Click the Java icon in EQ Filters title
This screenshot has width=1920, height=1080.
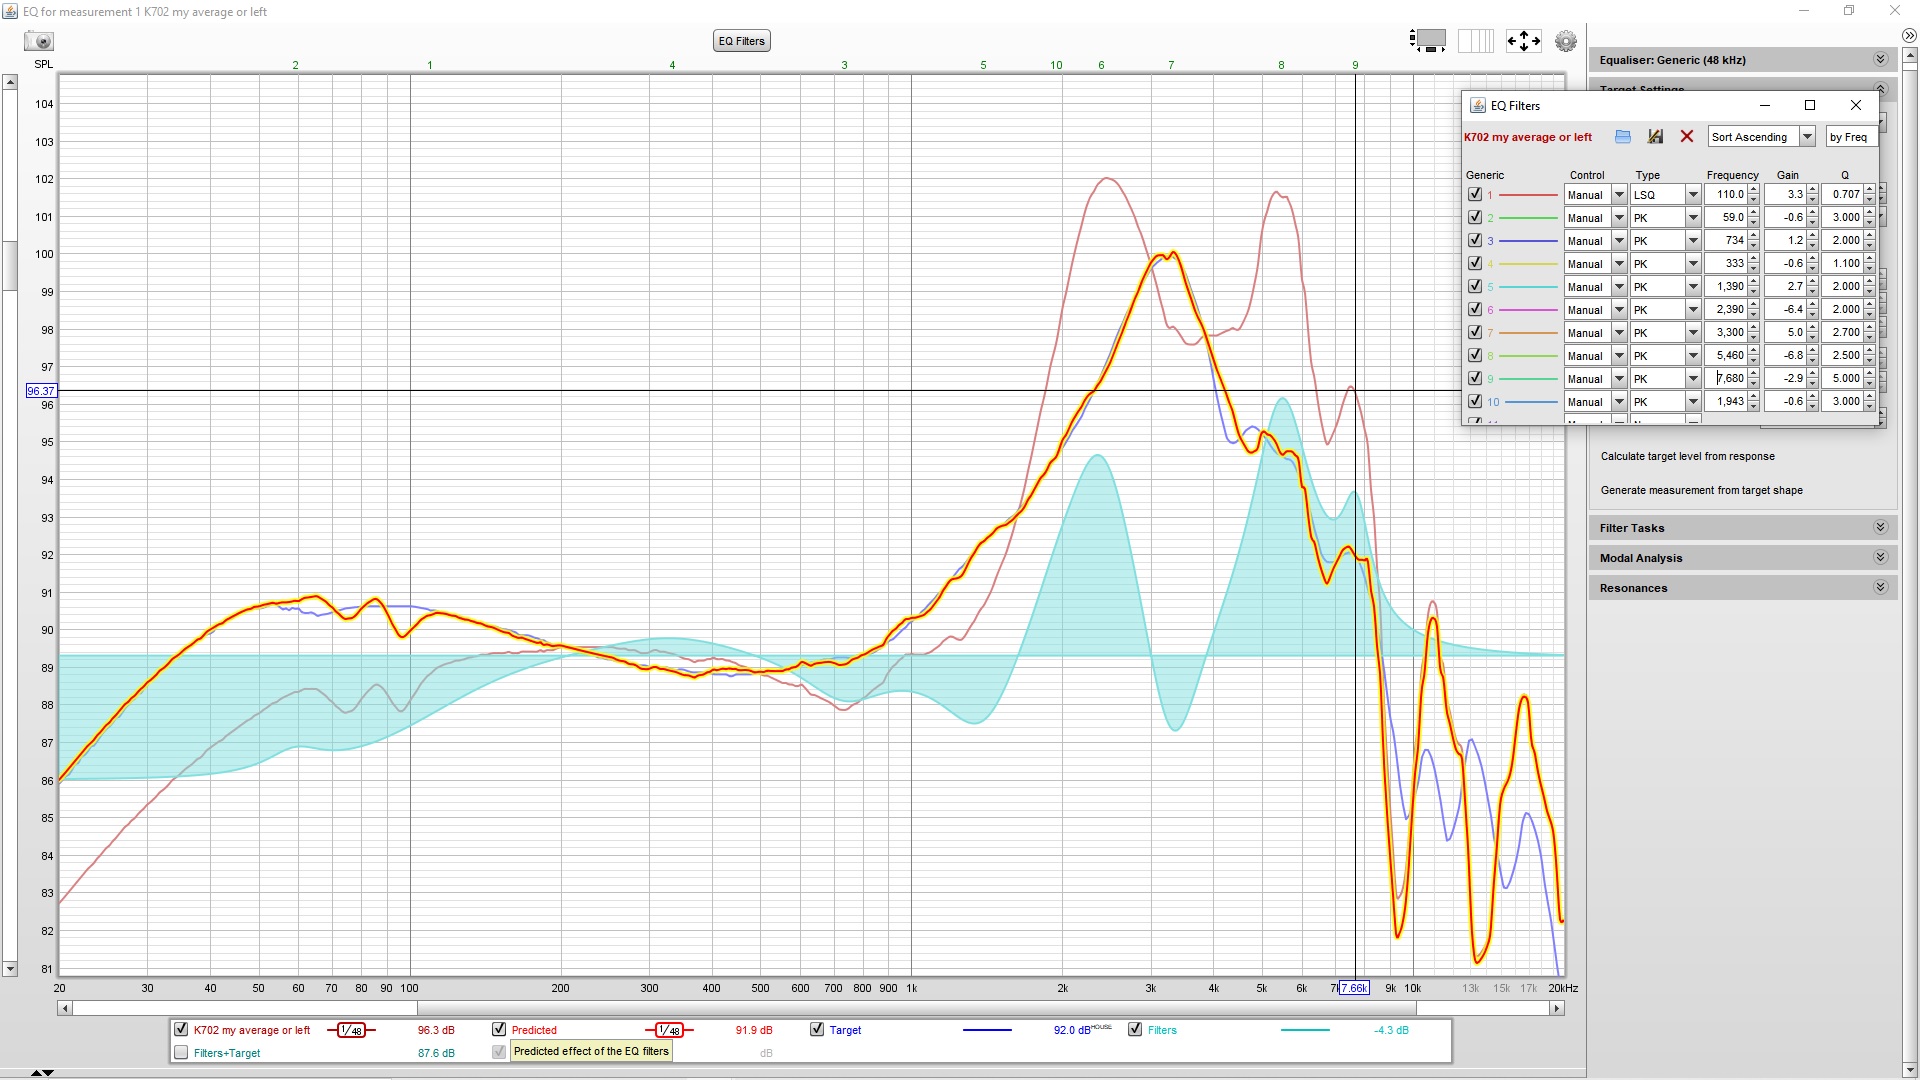pos(1477,105)
